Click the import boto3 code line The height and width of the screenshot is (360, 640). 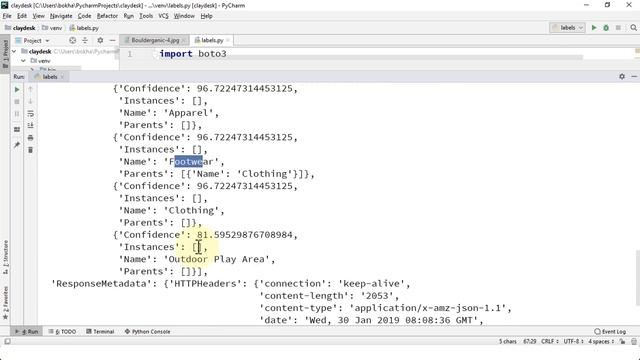pyautogui.click(x=193, y=53)
